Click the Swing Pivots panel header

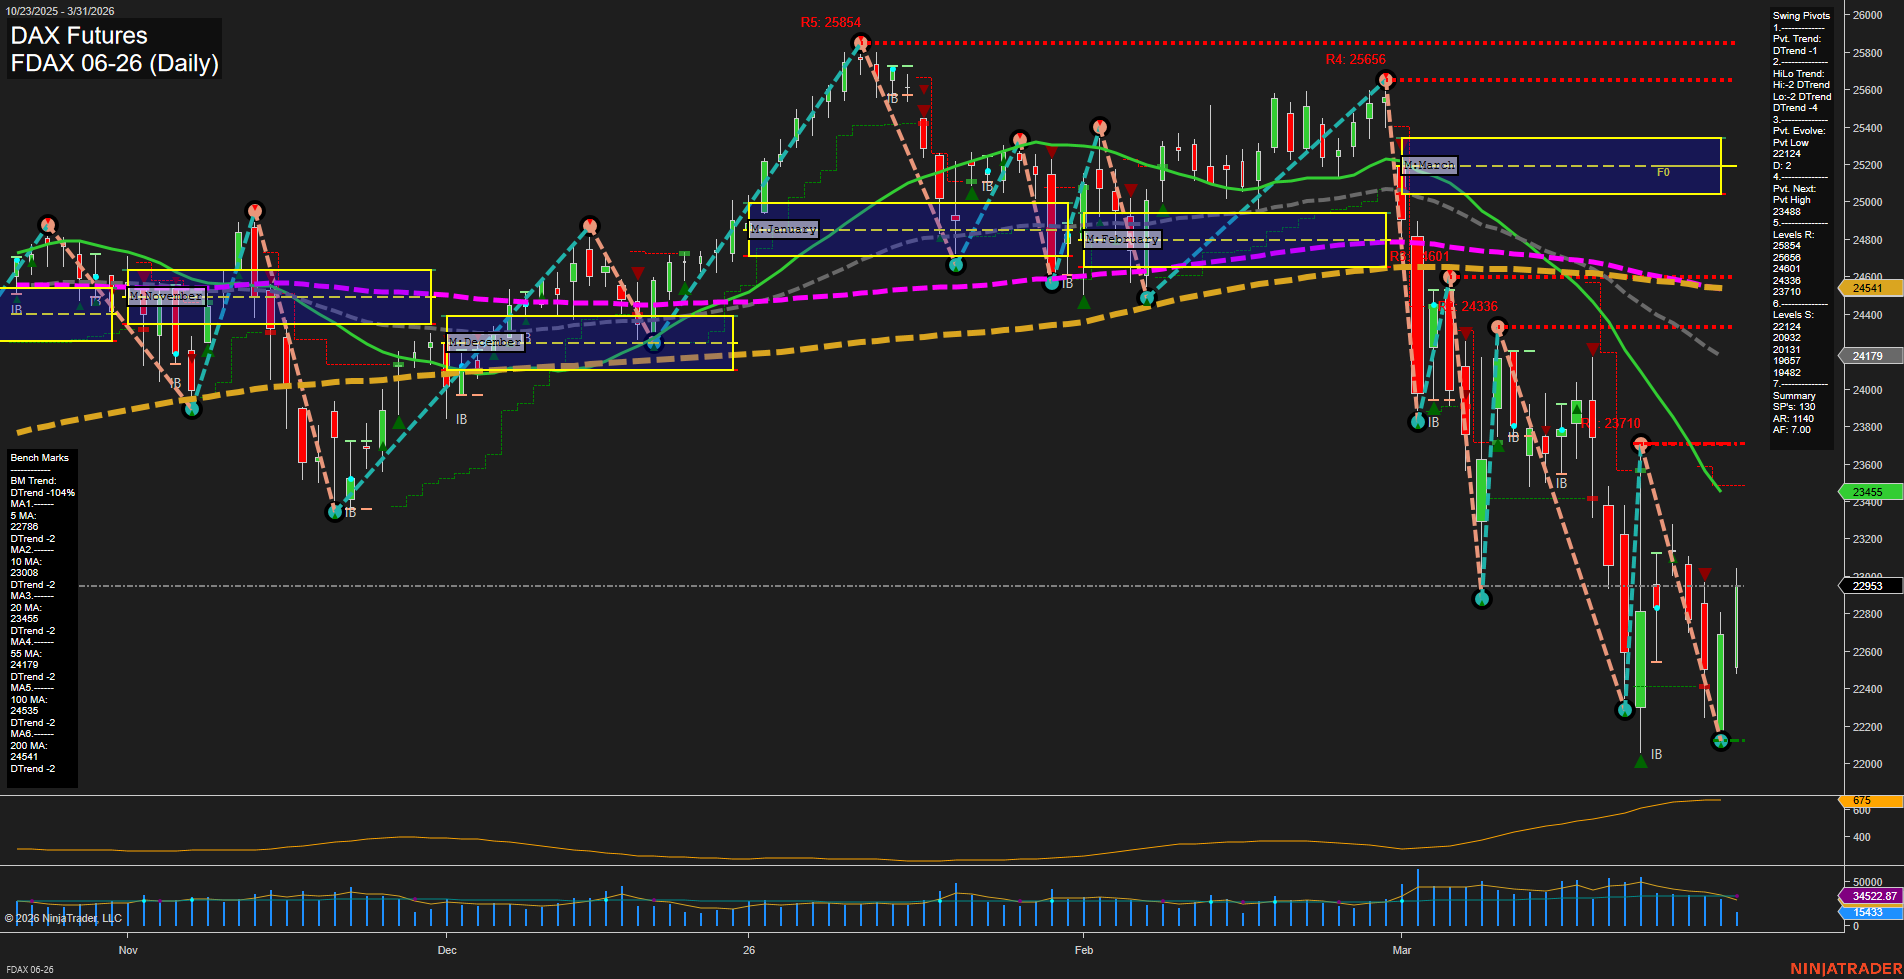[x=1800, y=15]
